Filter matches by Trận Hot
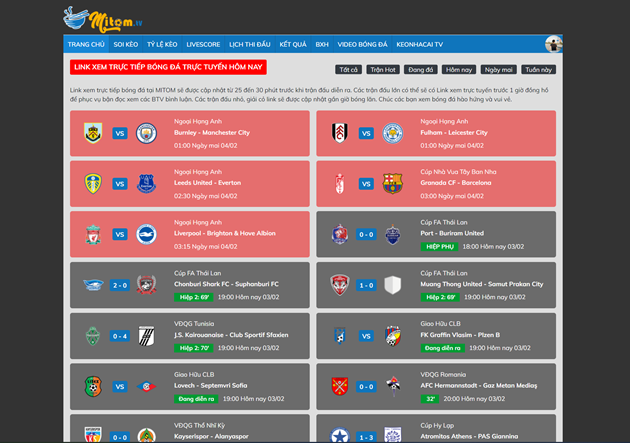This screenshot has width=630, height=443. point(382,70)
